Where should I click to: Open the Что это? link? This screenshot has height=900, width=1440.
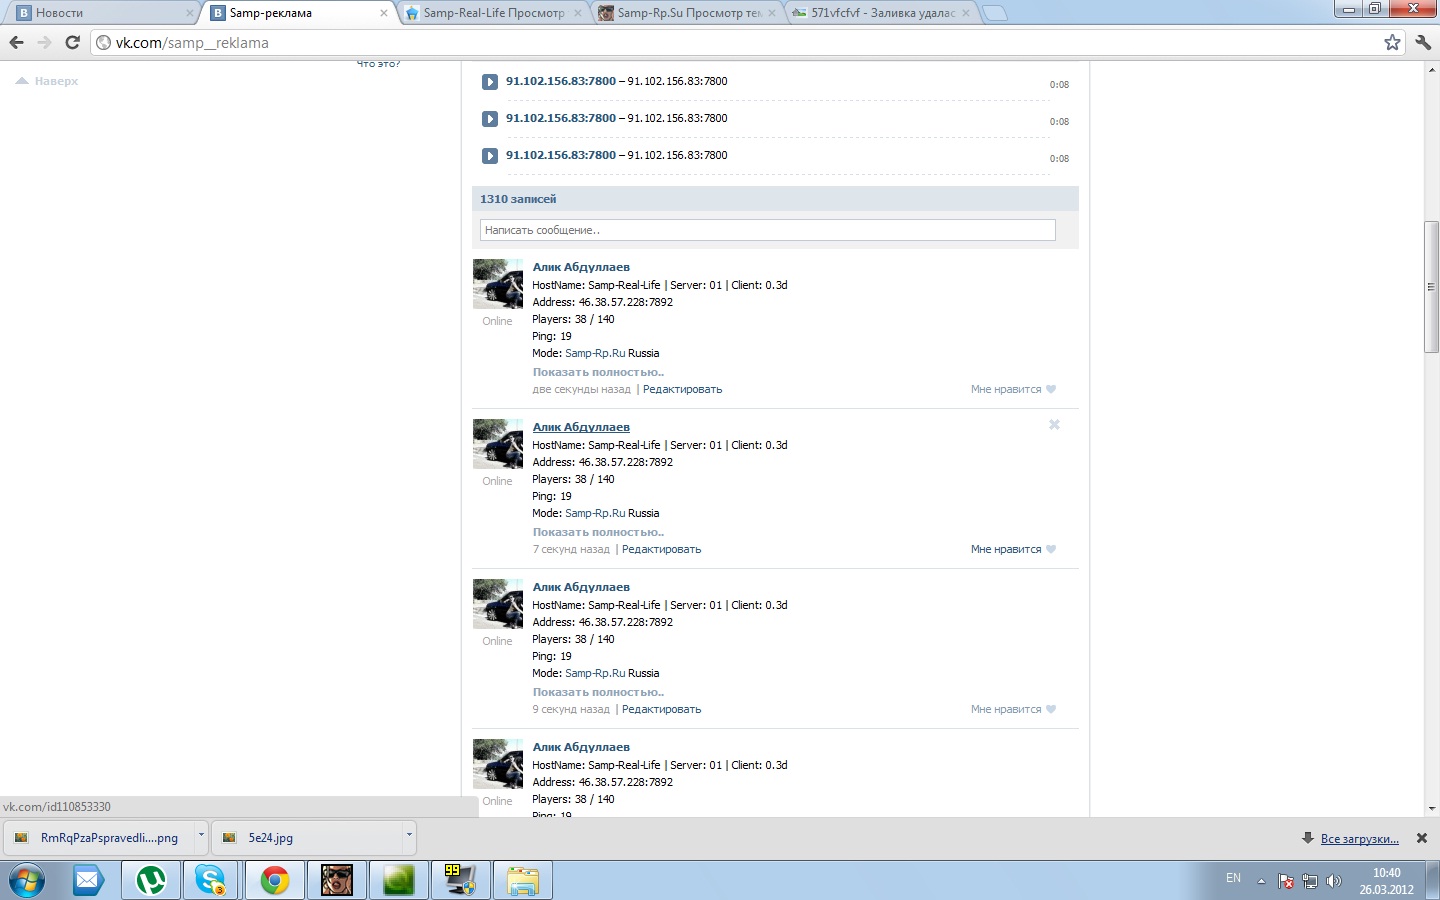tap(378, 64)
